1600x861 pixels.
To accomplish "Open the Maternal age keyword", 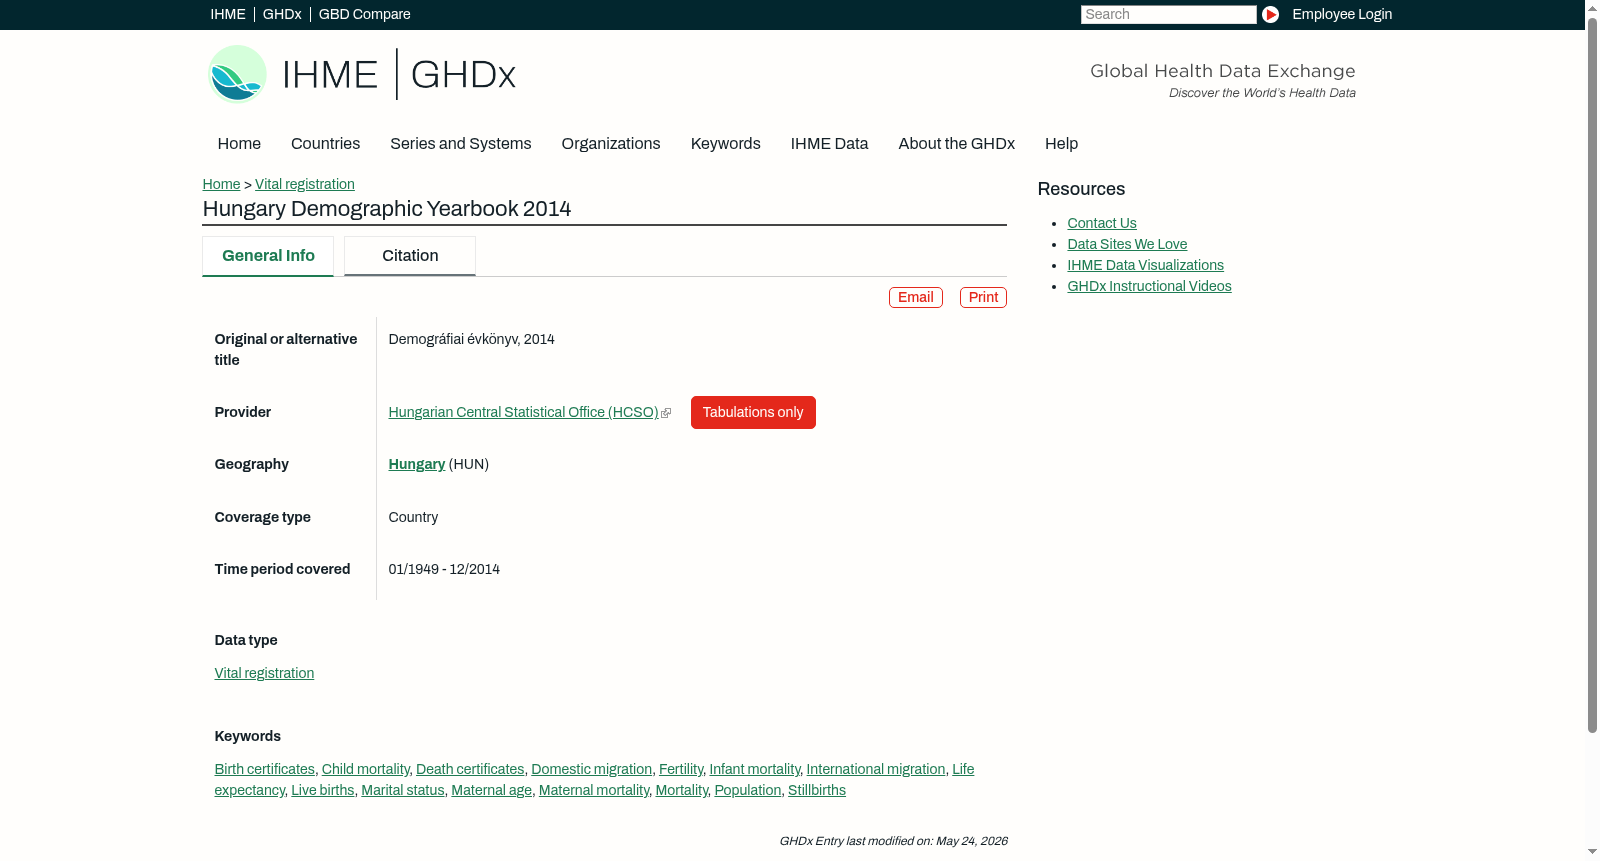I will pyautogui.click(x=492, y=790).
